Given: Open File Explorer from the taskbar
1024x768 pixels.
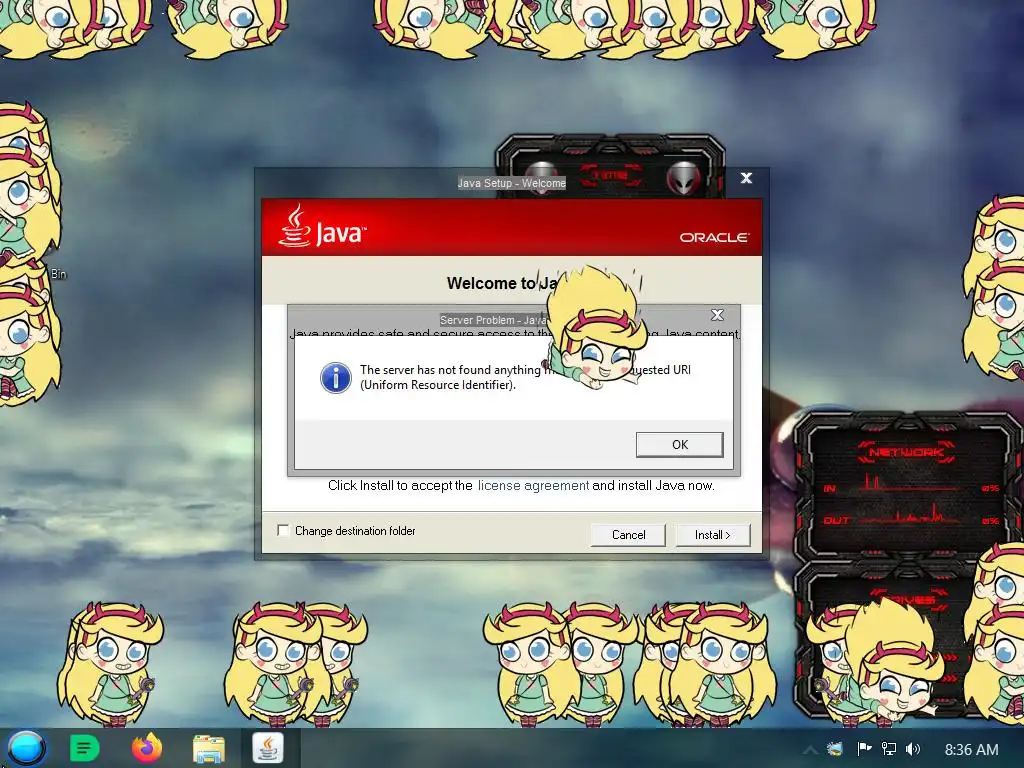Looking at the screenshot, I should tap(209, 748).
